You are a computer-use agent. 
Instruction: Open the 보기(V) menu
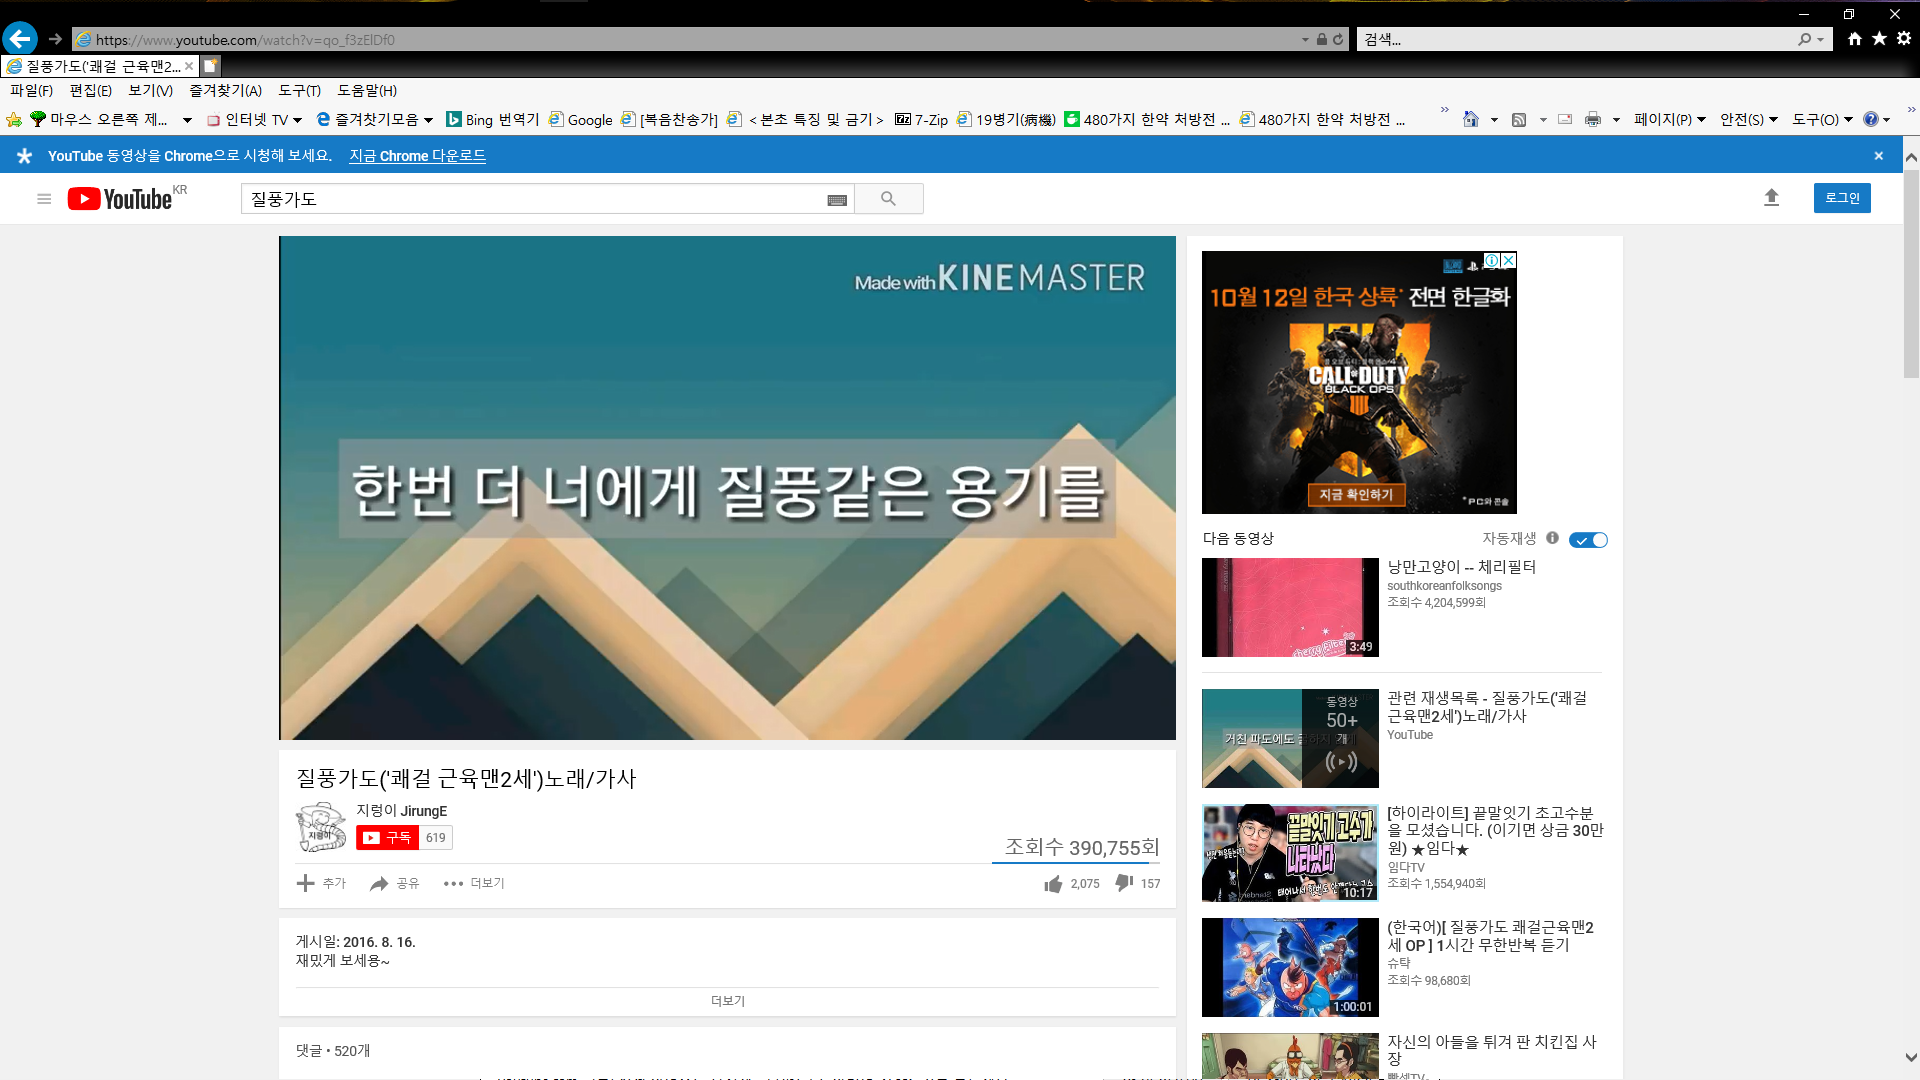(150, 91)
